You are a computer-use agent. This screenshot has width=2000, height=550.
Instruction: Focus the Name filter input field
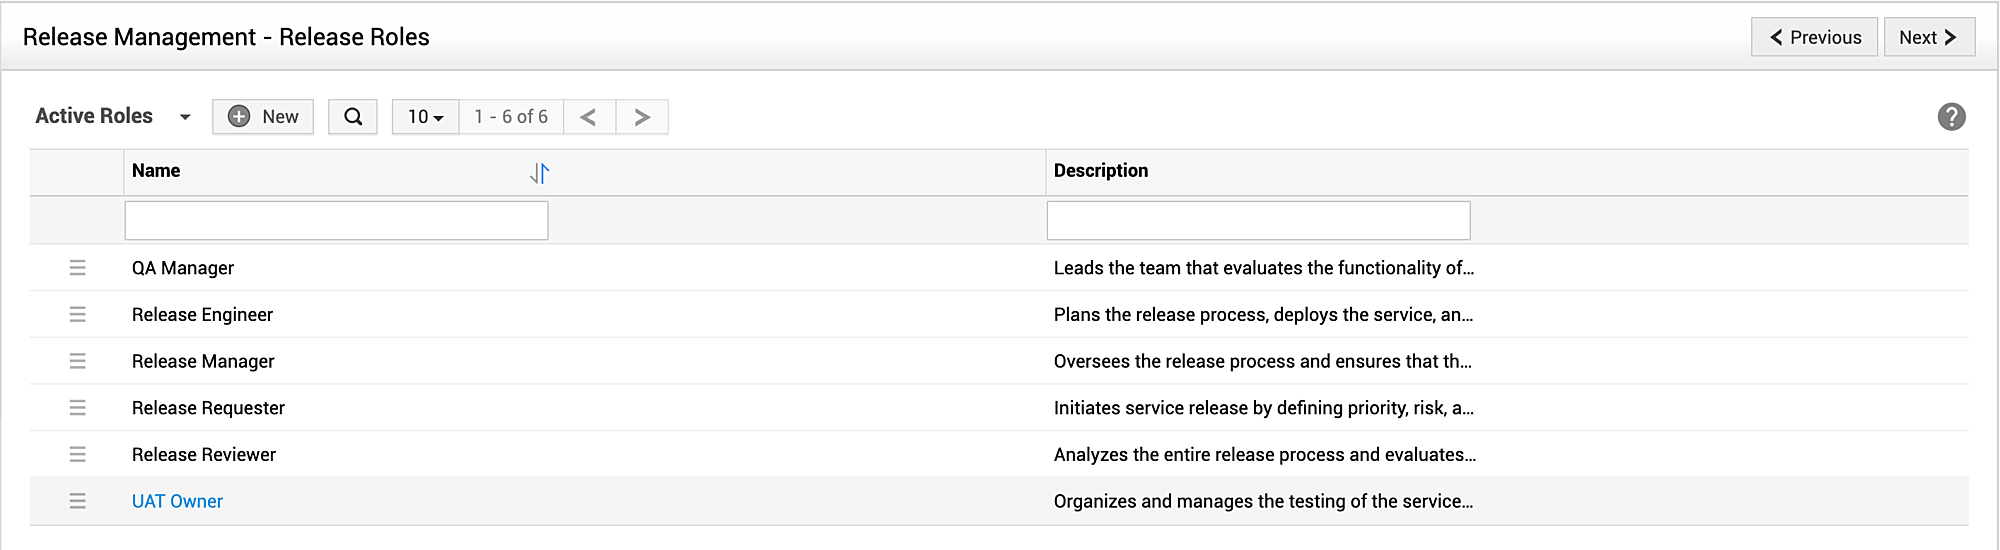tap(336, 220)
